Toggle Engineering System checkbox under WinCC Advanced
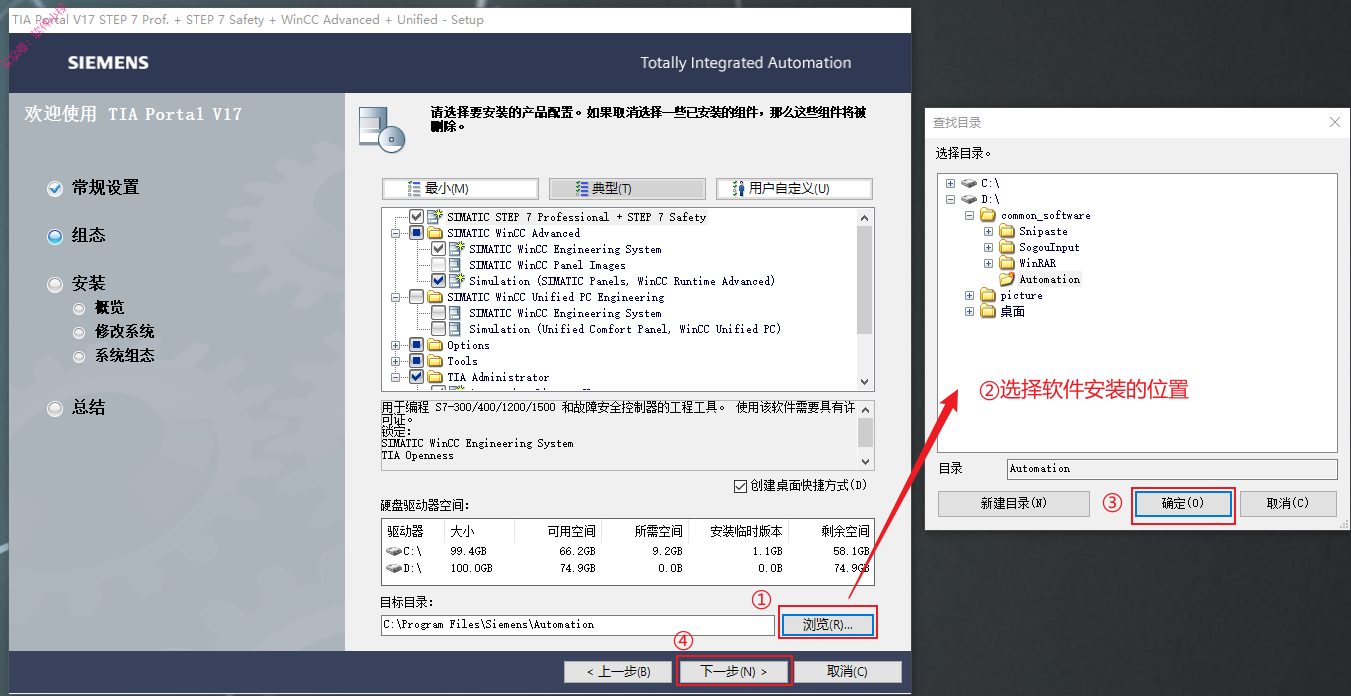 [x=438, y=249]
